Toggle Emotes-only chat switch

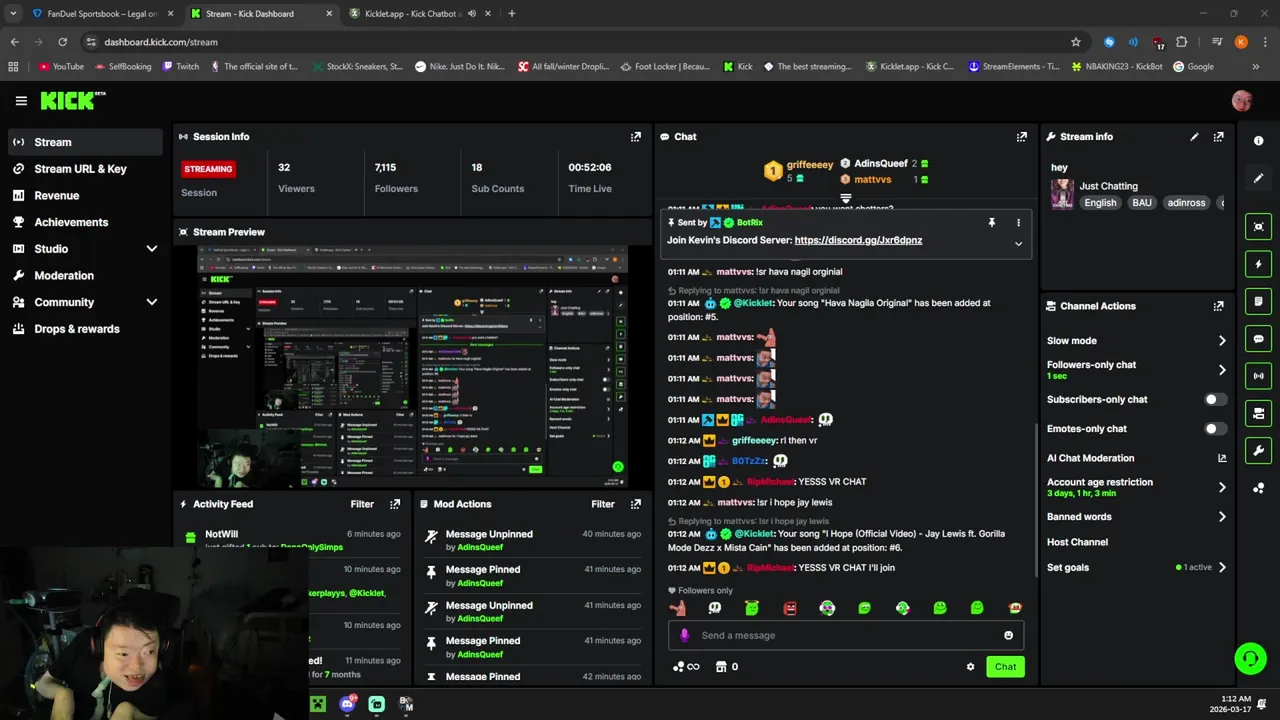coord(1215,429)
